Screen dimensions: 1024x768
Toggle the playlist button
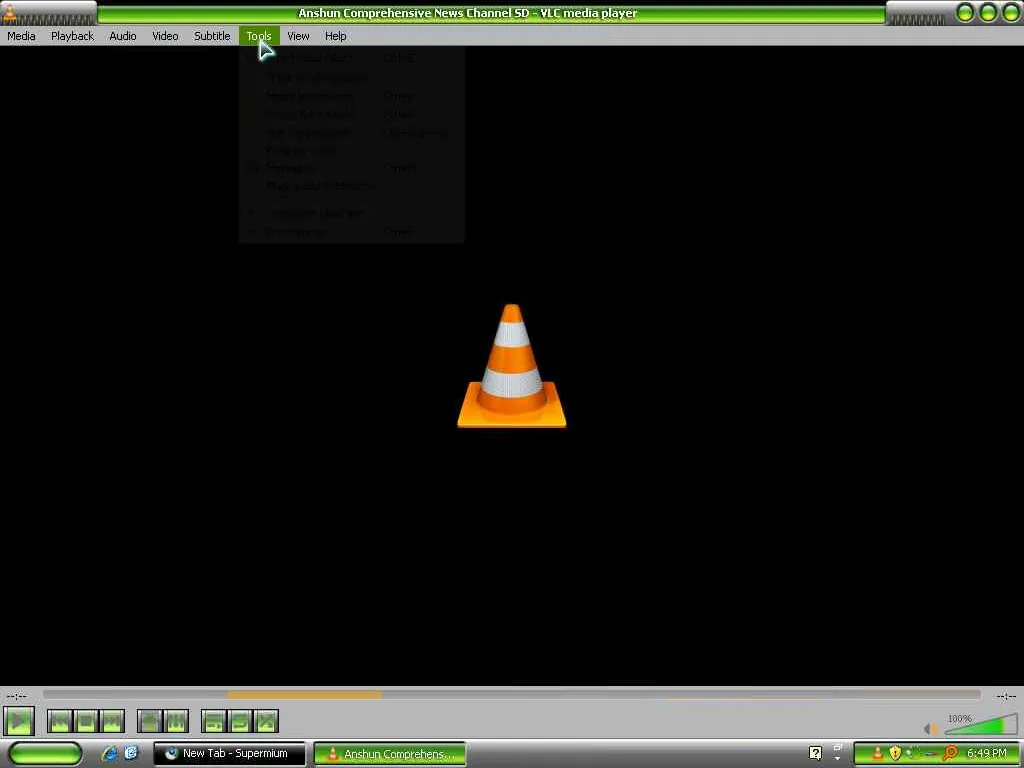214,722
